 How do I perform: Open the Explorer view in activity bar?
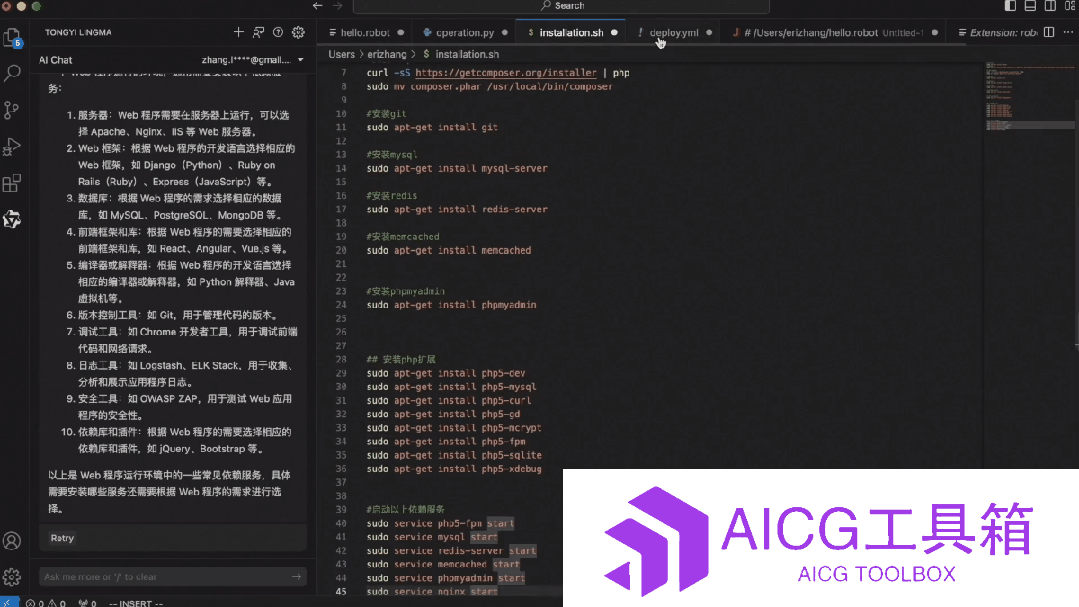tap(12, 38)
